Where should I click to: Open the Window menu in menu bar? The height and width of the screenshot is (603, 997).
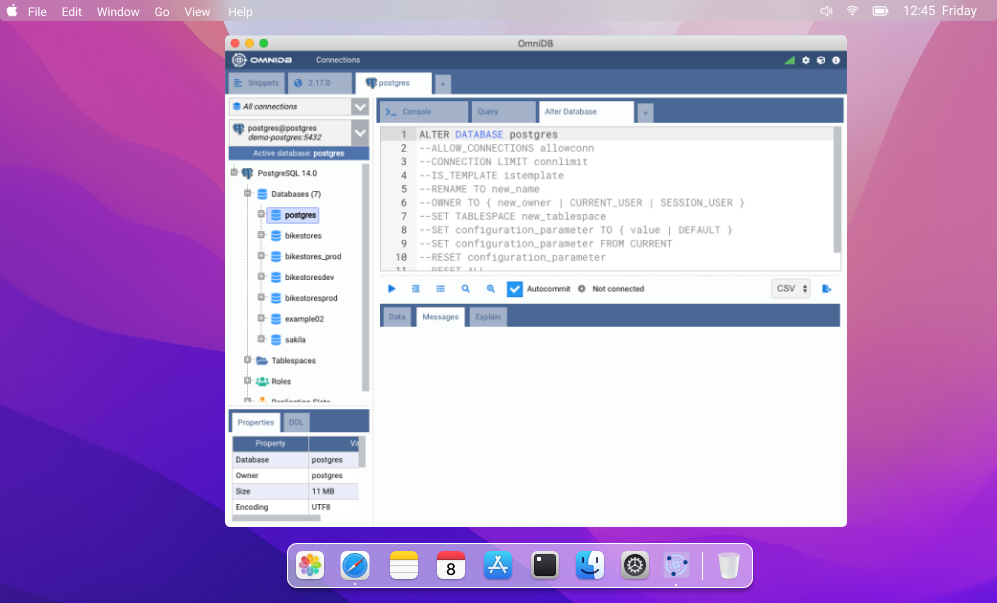coord(118,11)
